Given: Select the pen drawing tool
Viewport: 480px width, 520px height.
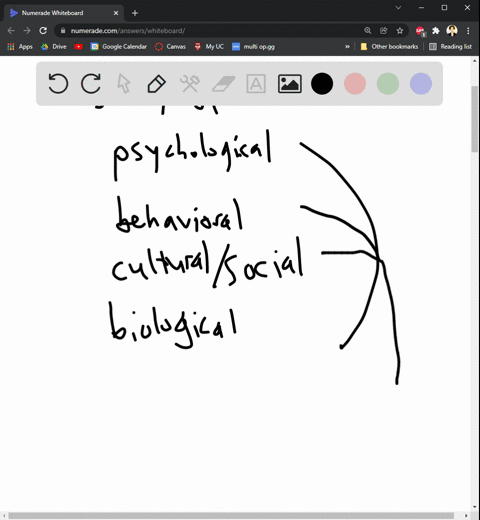Looking at the screenshot, I should pyautogui.click(x=157, y=84).
